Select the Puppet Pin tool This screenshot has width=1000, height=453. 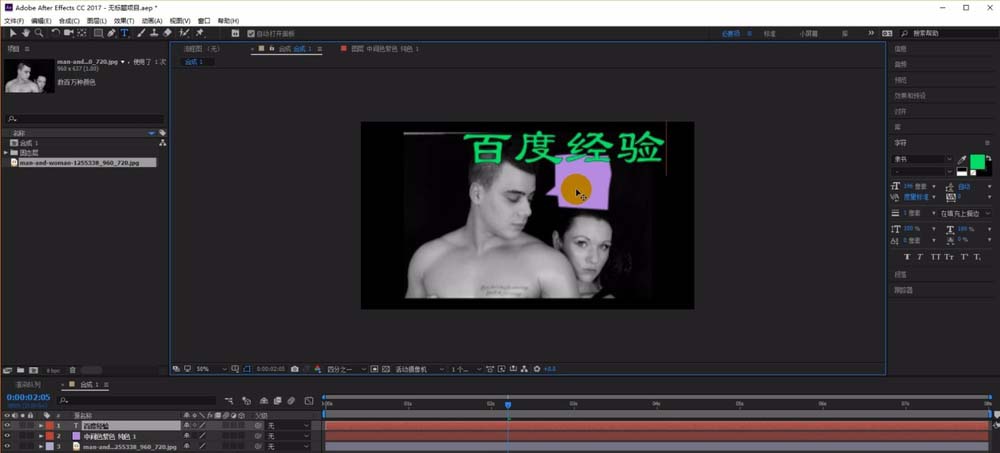(200, 33)
